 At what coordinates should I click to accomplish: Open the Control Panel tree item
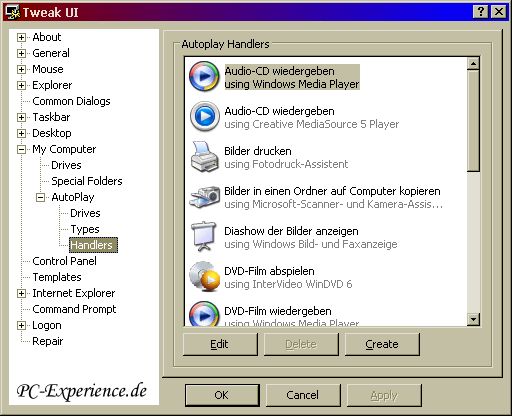pos(64,261)
